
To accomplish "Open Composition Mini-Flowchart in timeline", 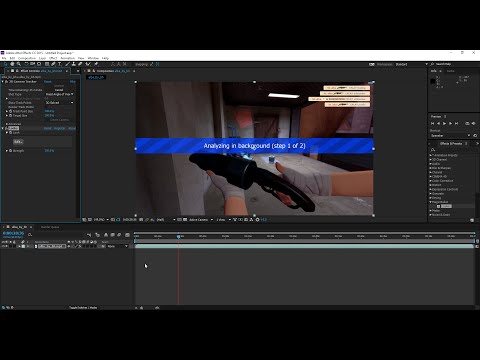I will 89,235.
